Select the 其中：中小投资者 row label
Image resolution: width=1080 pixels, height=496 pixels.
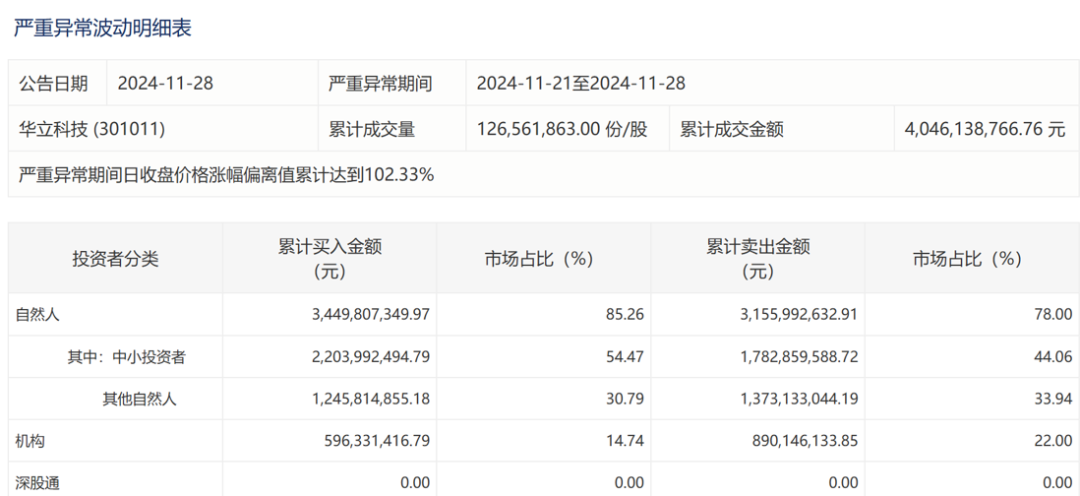[x=127, y=357]
